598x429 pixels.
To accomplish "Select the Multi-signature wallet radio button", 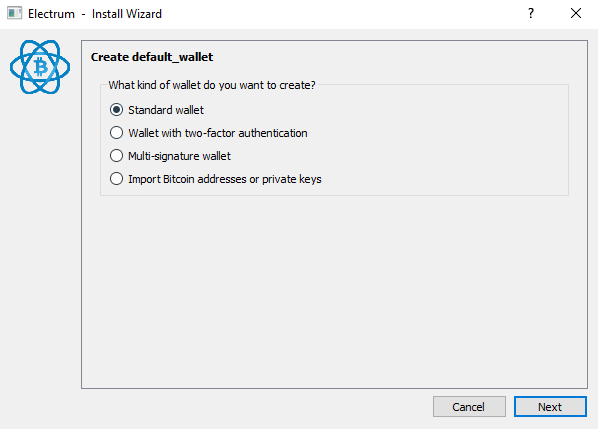I will [x=116, y=156].
